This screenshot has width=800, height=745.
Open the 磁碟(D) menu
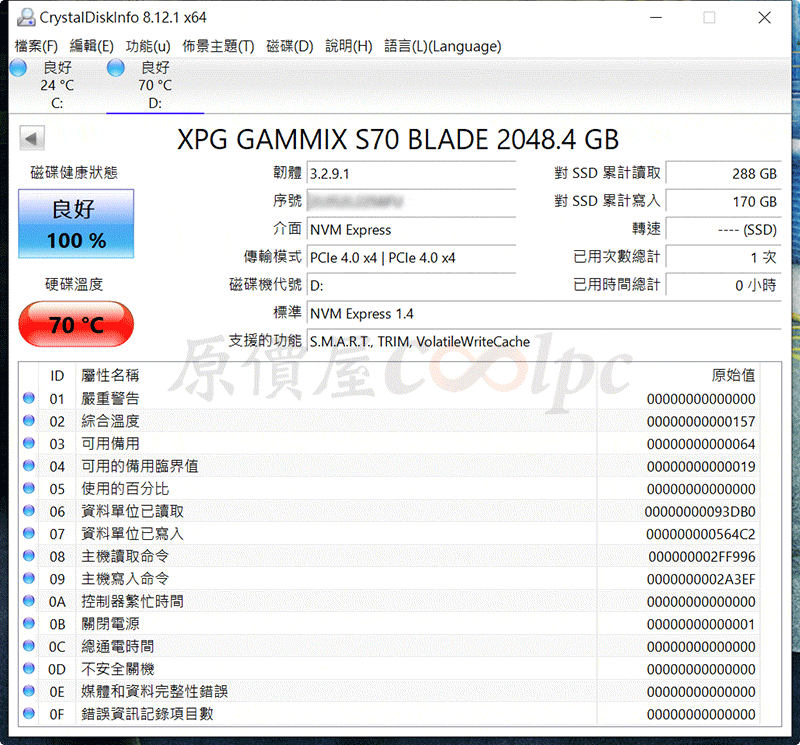[x=290, y=46]
